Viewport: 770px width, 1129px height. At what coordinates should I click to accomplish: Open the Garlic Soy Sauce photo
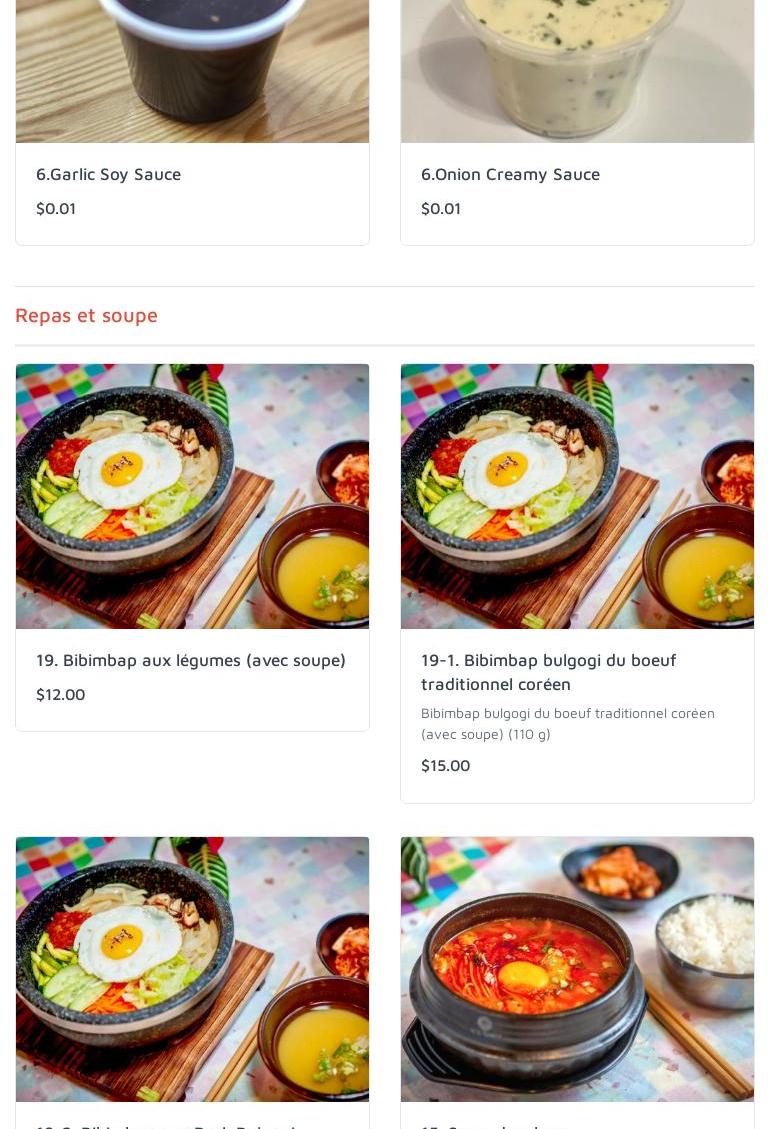tap(192, 70)
